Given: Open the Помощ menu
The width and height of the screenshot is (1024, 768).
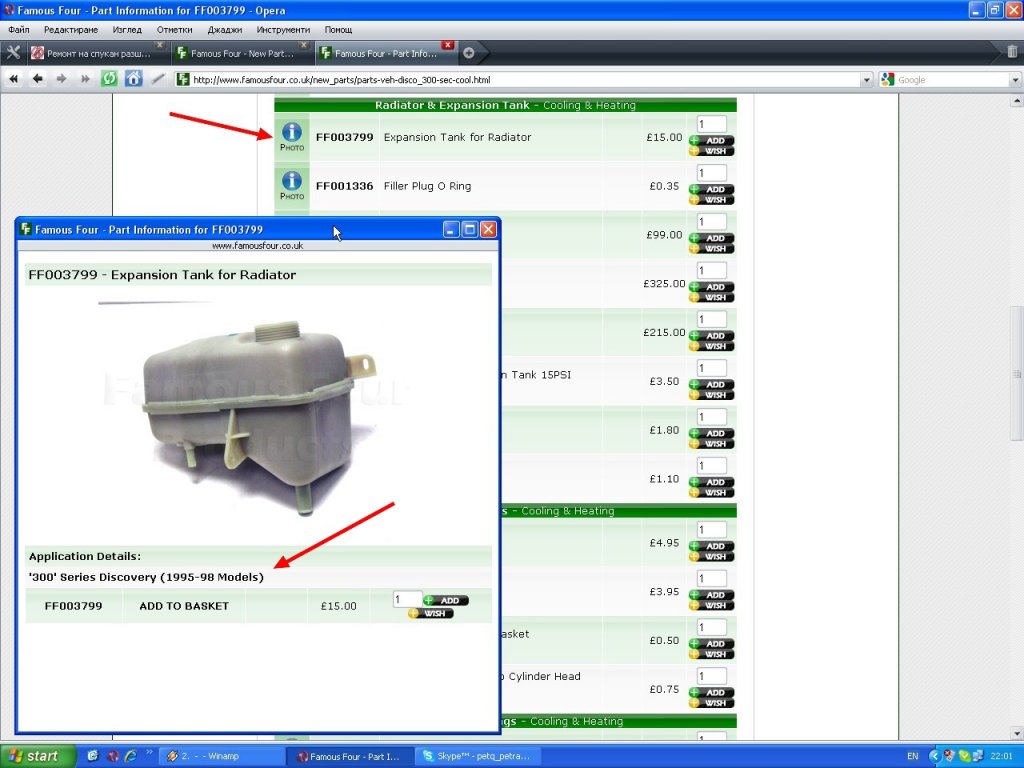Looking at the screenshot, I should (x=338, y=29).
